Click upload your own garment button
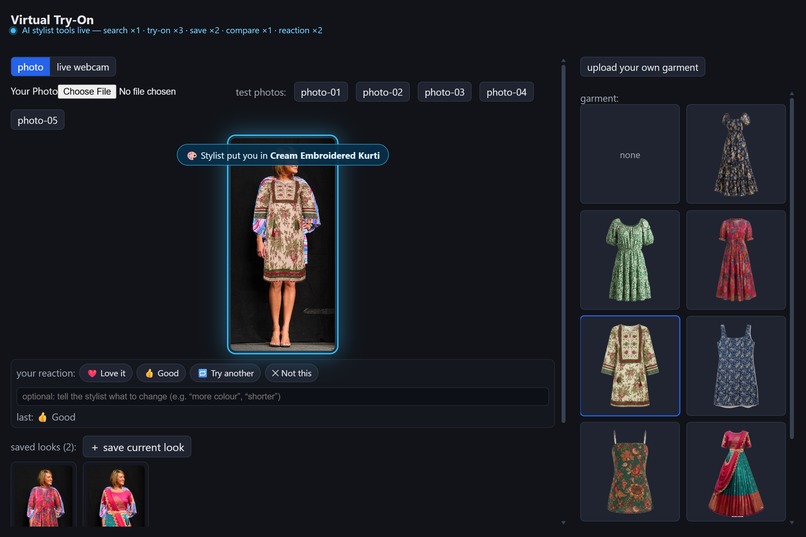The width and height of the screenshot is (806, 537). pyautogui.click(x=643, y=67)
